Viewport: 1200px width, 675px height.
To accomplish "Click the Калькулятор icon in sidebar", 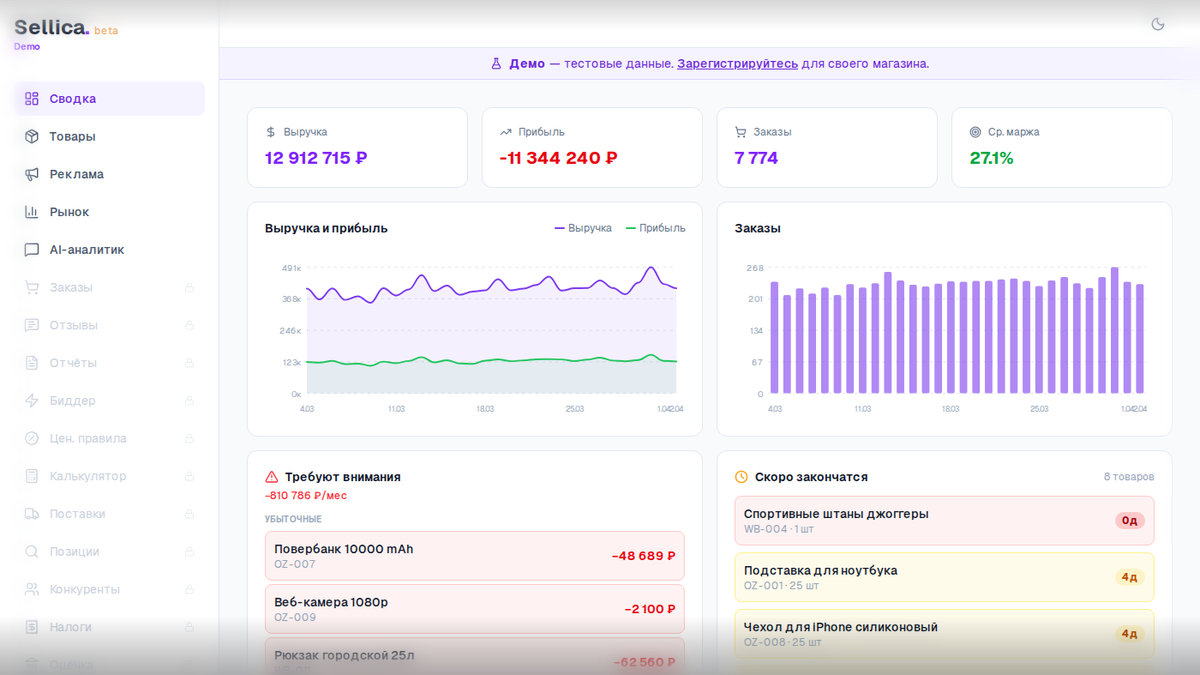I will coord(32,476).
